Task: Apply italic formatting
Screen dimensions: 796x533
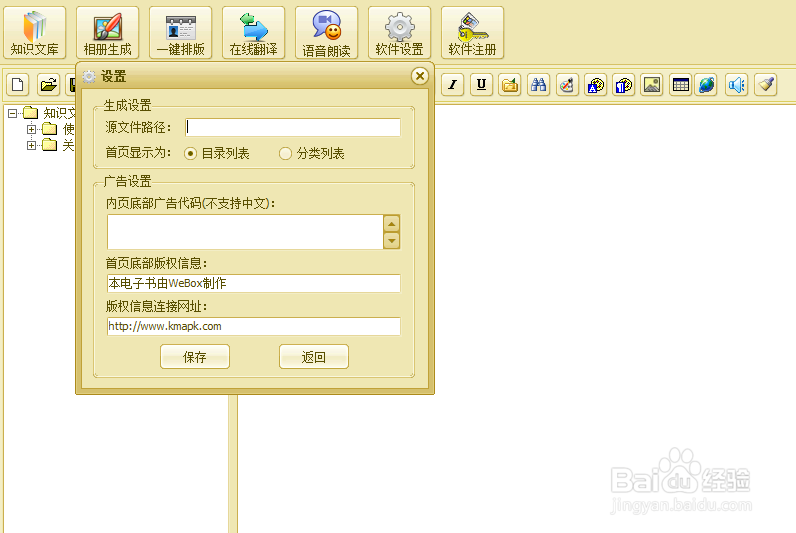Action: pos(452,85)
